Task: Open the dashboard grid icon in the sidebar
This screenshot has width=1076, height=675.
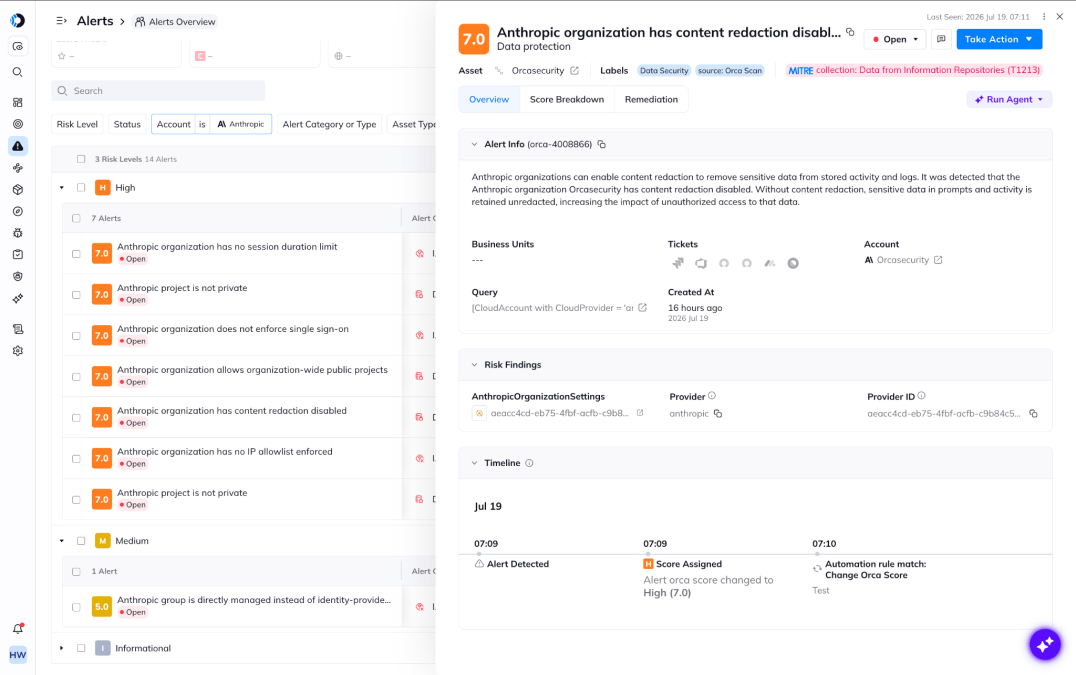Action: click(18, 102)
